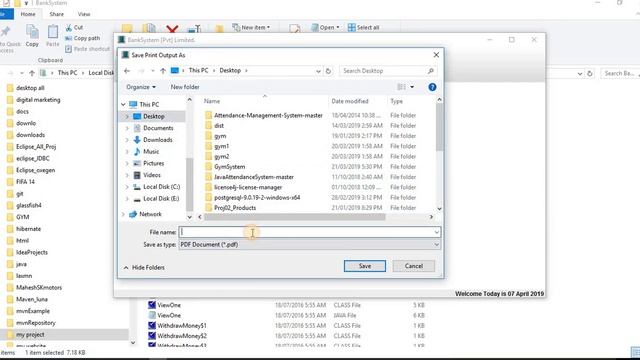Open the New item dropdown in Explorer ribbon
The width and height of the screenshot is (640, 360).
tap(251, 27)
